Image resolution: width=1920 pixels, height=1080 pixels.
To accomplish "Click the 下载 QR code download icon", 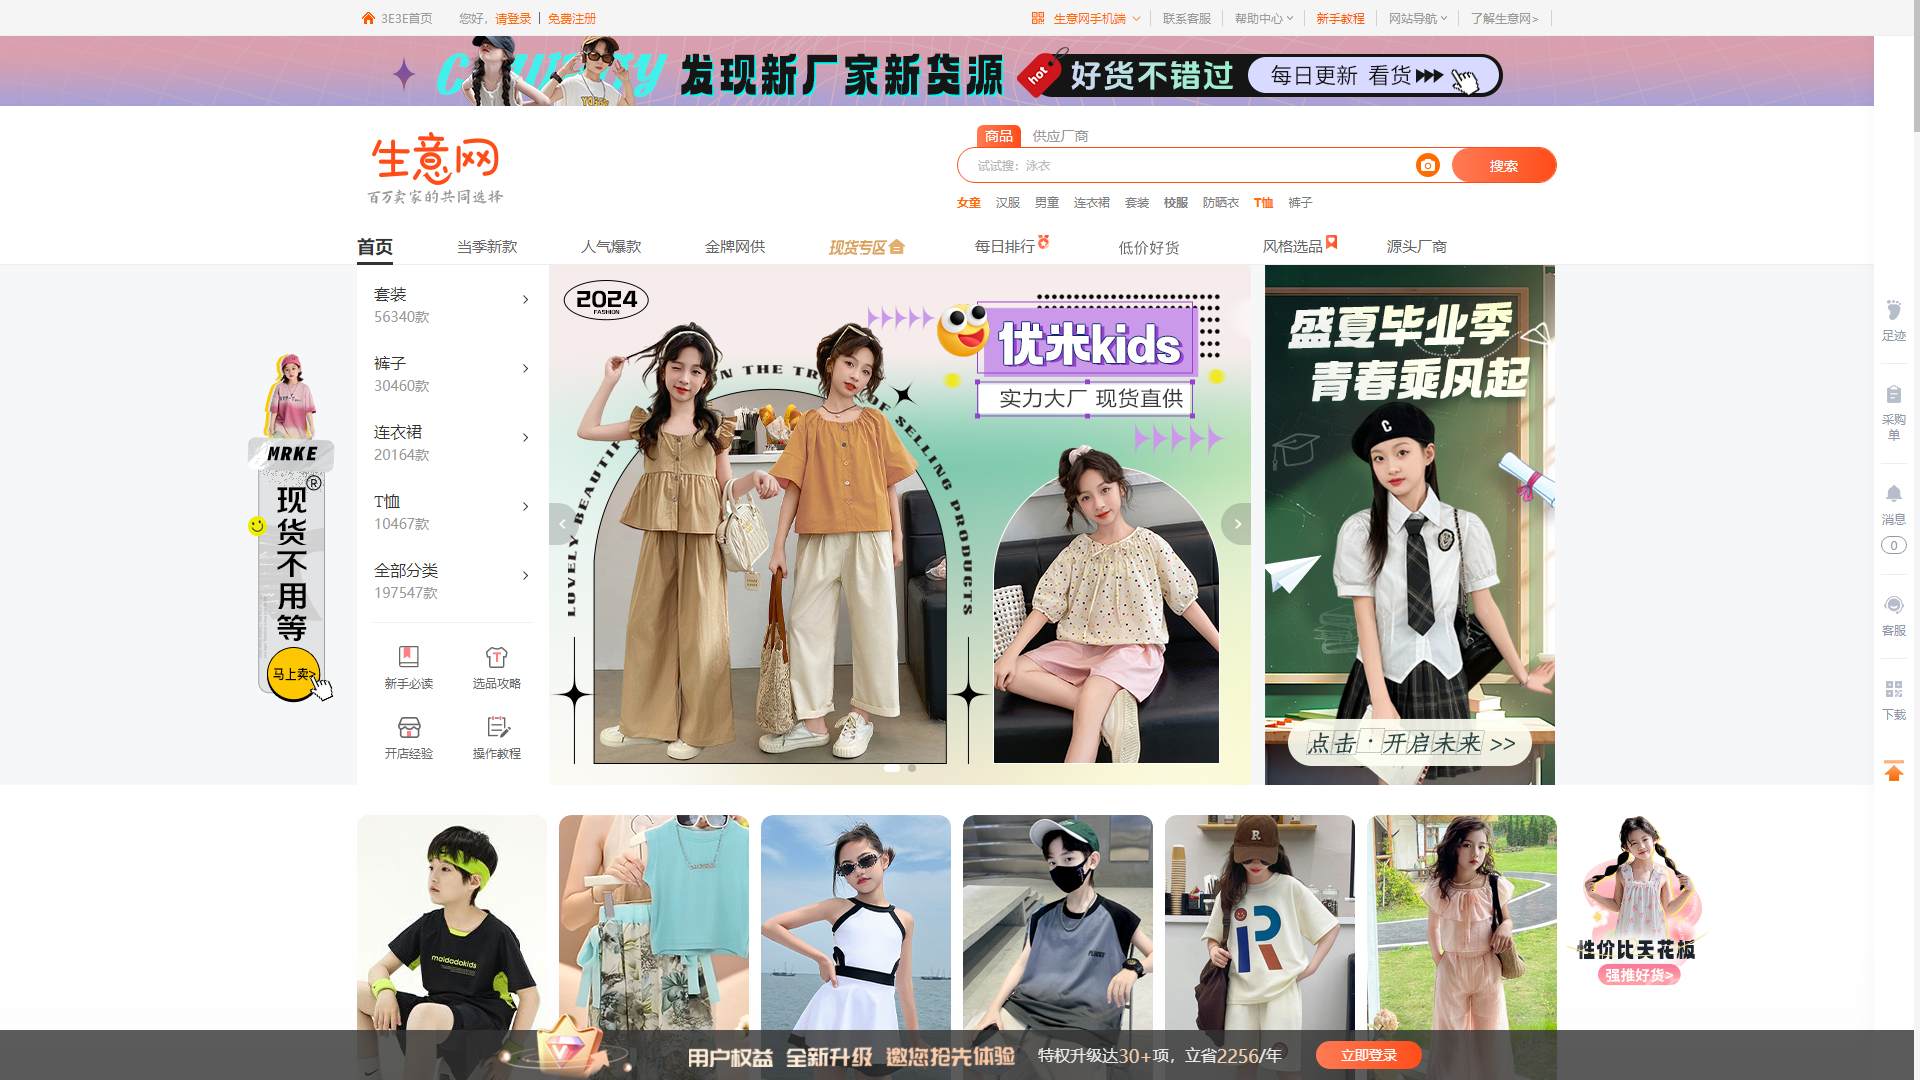I will click(1893, 690).
